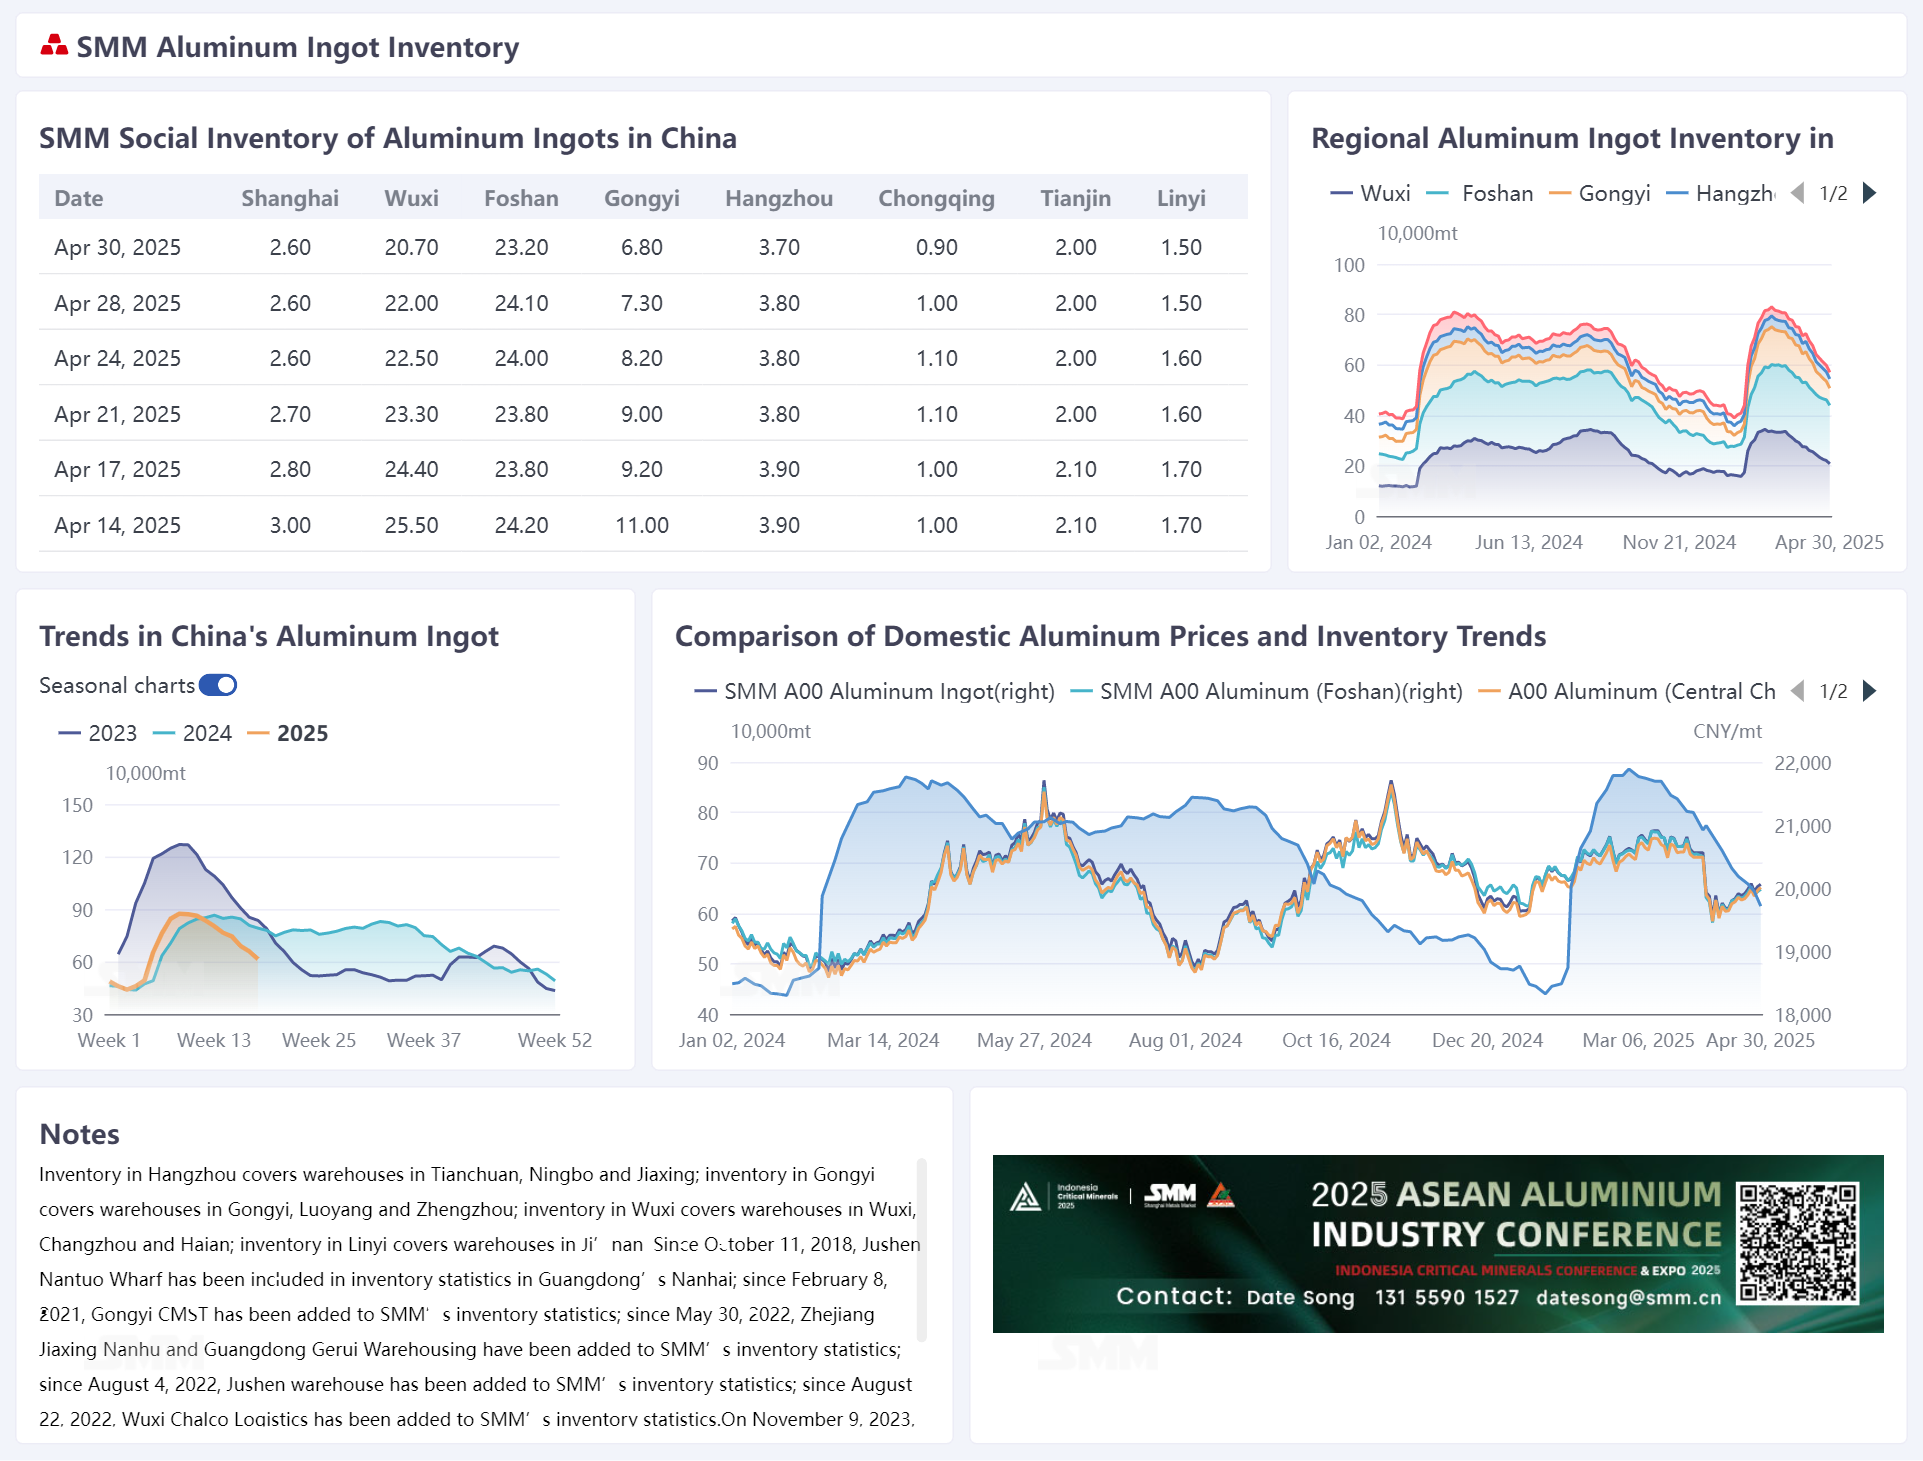Viewport: 1923px width, 1461px height.
Task: Toggle Gongyi series in regional legend
Action: [x=1599, y=193]
